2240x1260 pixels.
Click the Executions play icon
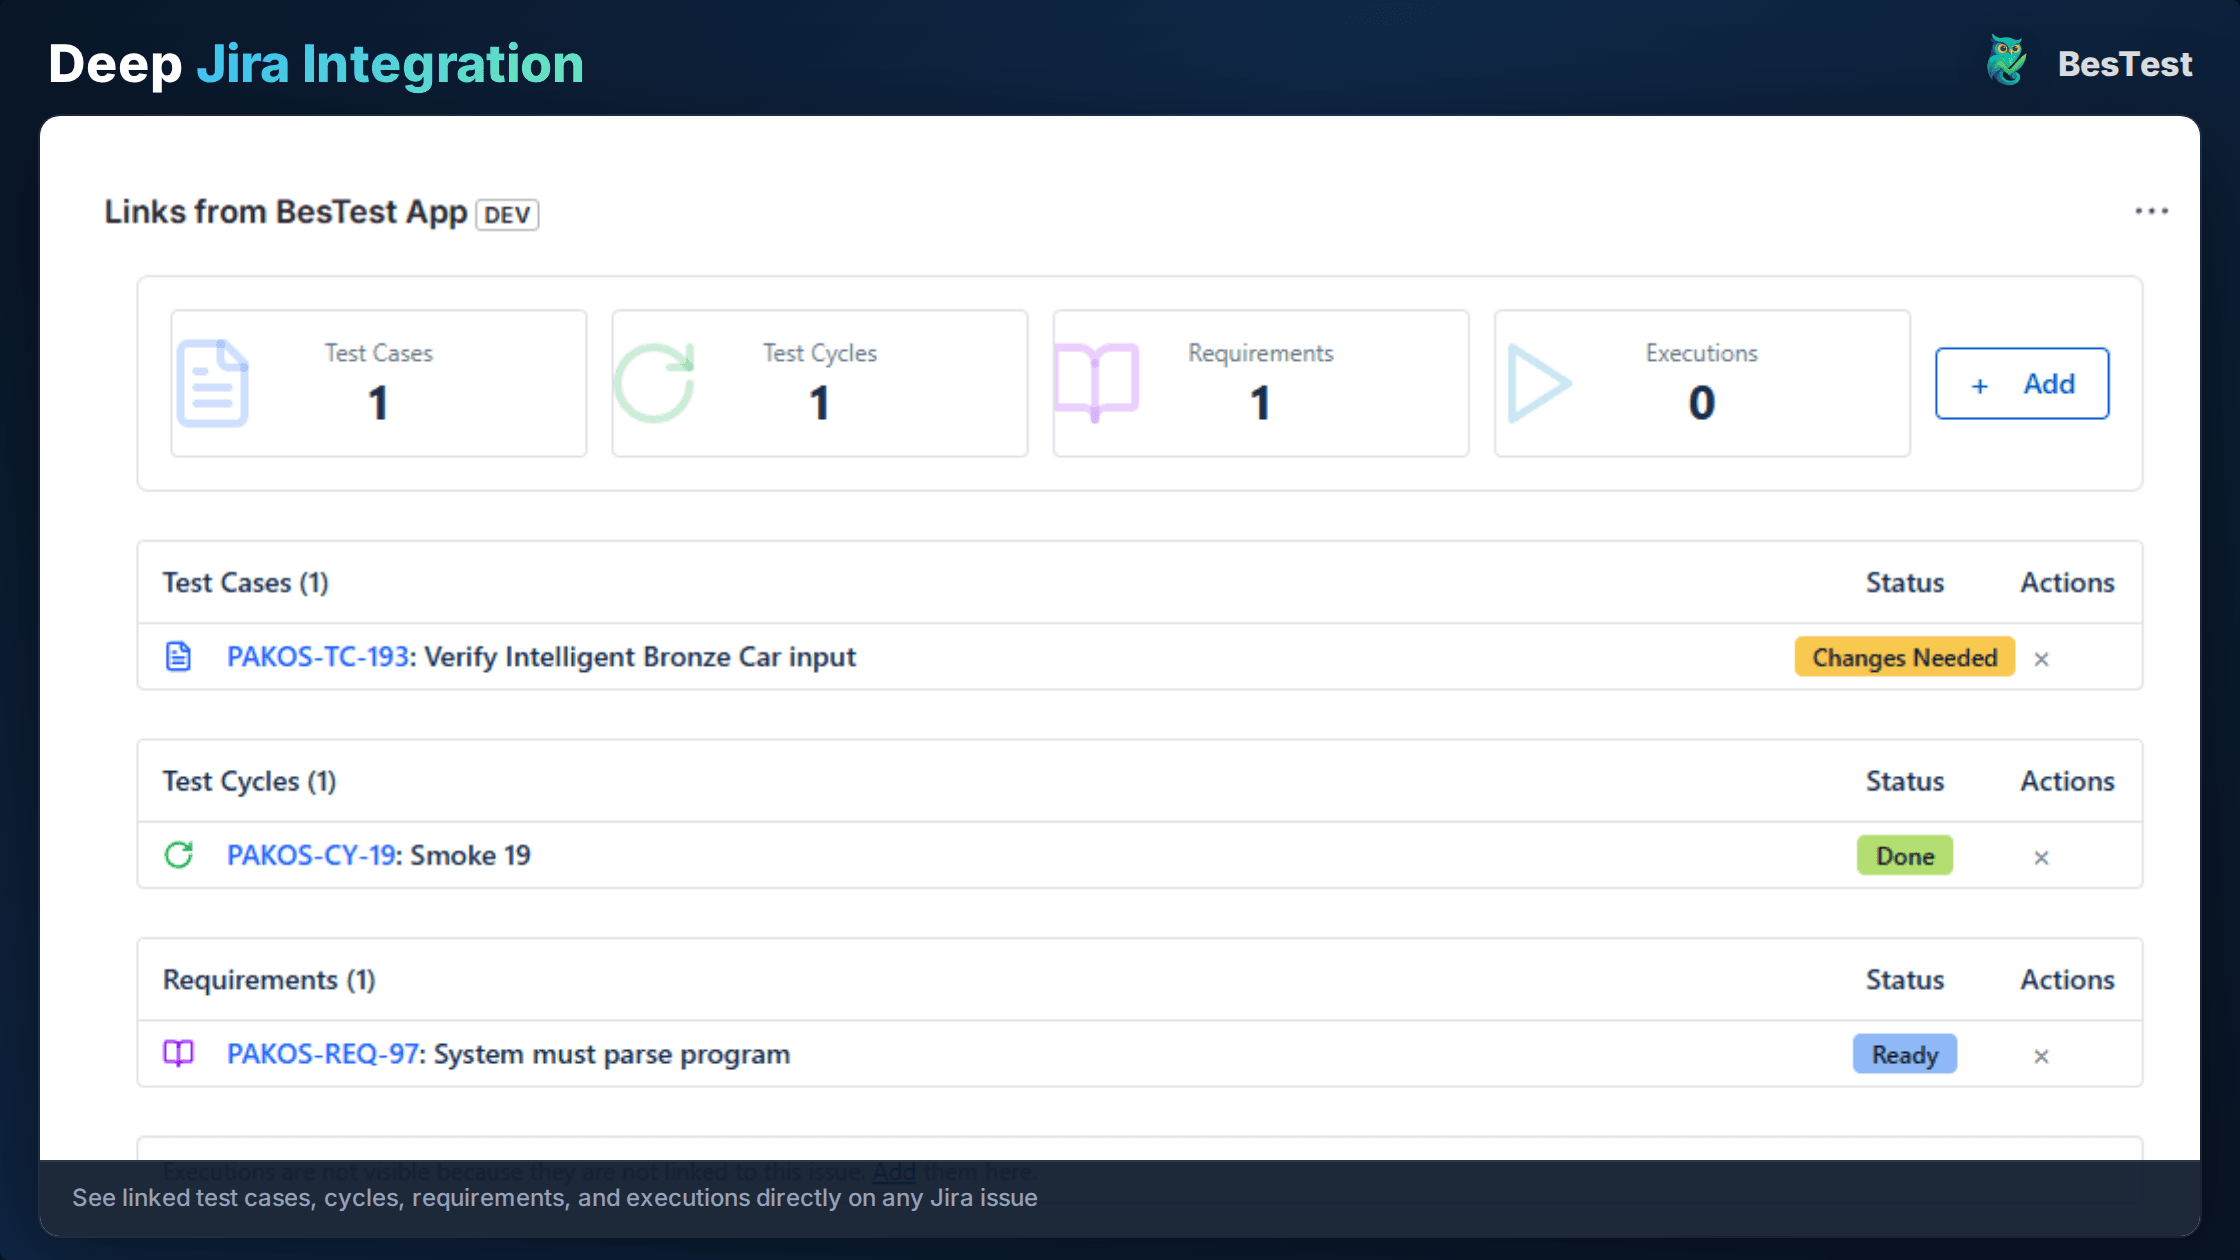[1540, 383]
